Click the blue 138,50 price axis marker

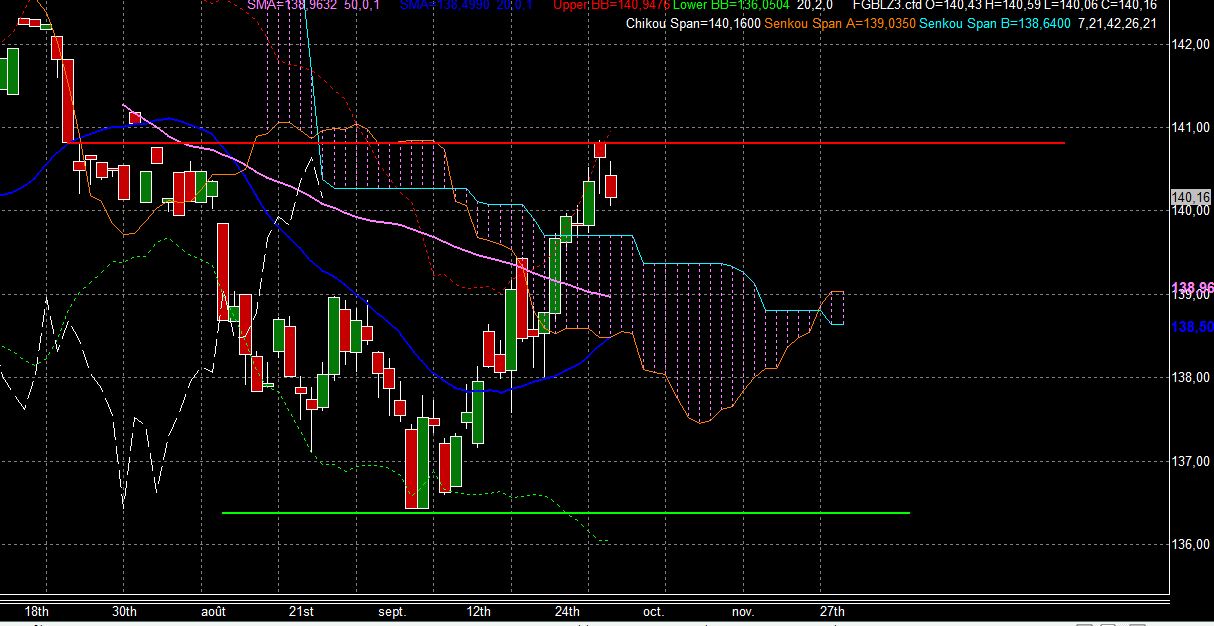point(1192,327)
